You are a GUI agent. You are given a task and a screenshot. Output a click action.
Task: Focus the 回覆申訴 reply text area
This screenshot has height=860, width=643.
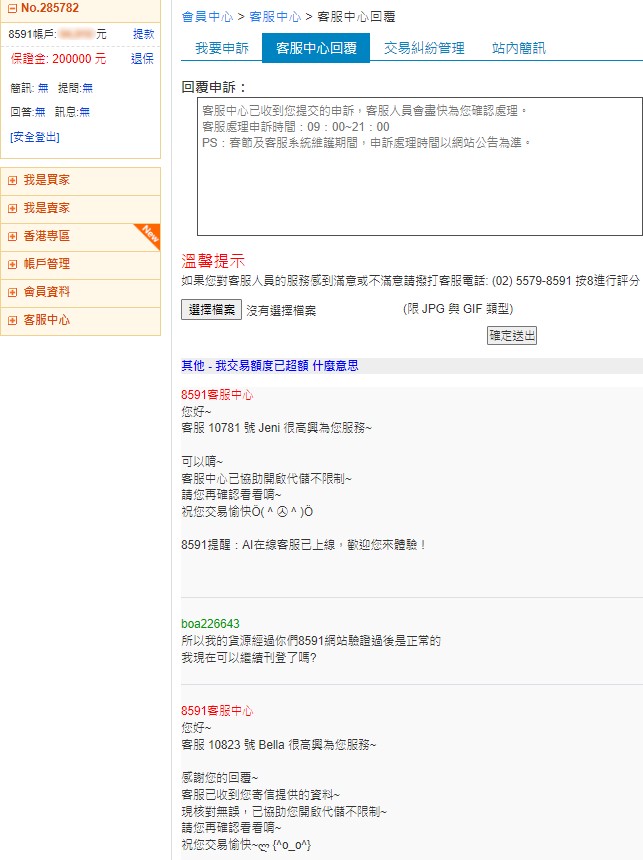coord(420,167)
